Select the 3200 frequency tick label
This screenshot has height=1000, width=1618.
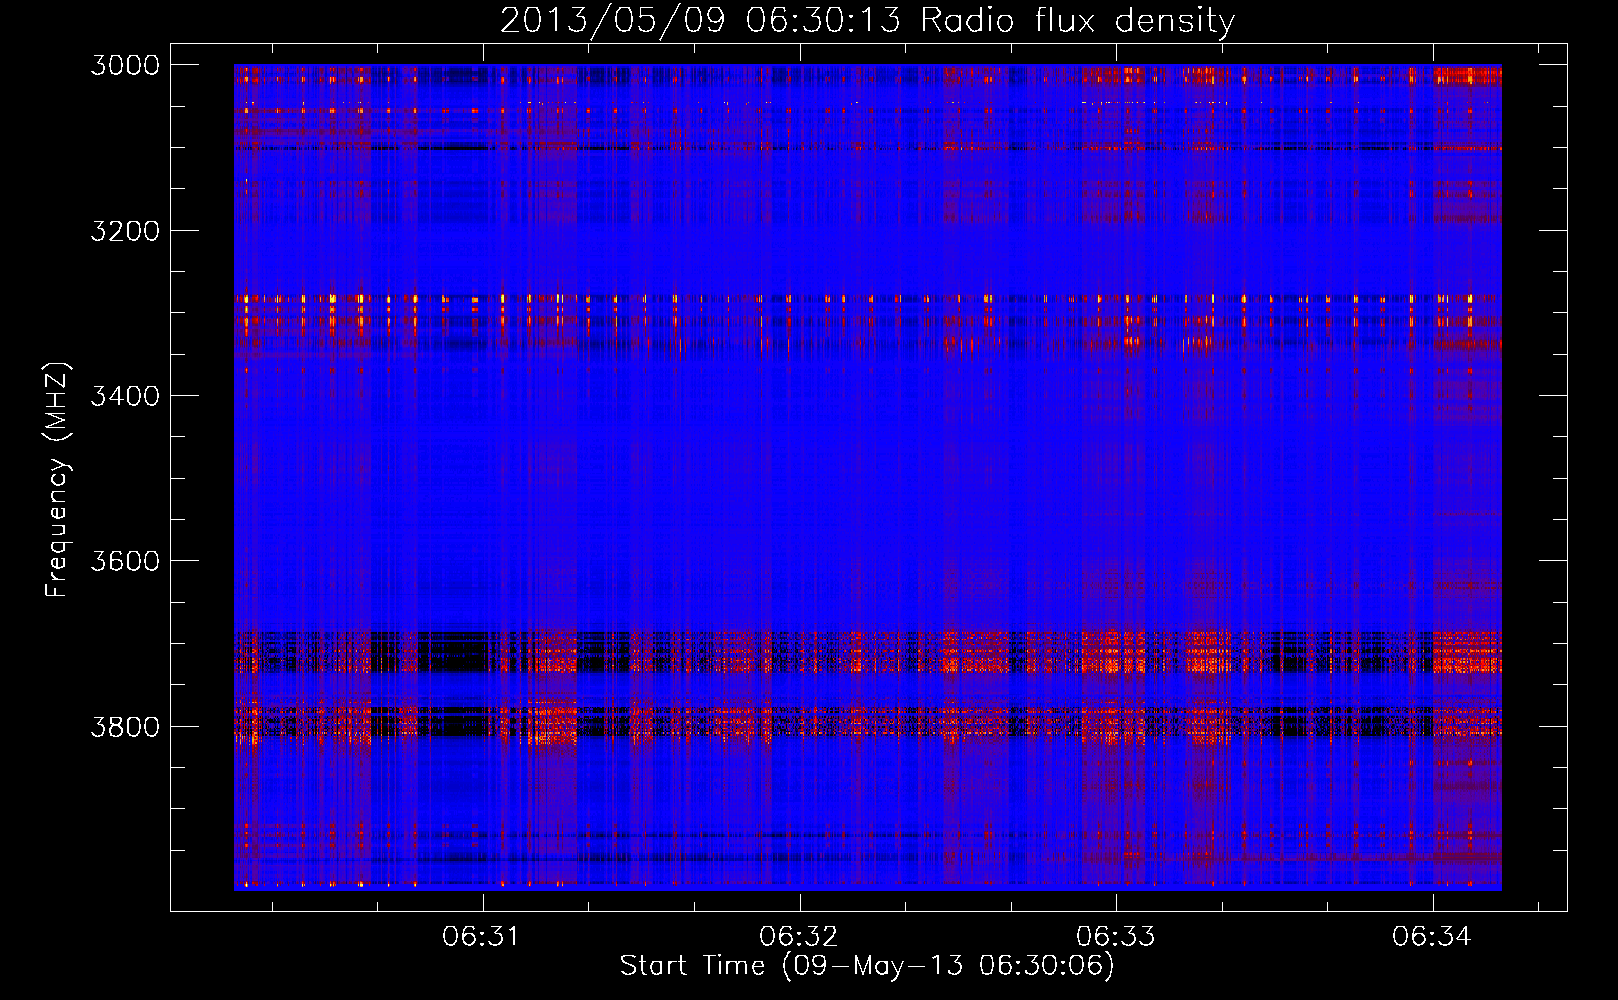pyautogui.click(x=125, y=231)
